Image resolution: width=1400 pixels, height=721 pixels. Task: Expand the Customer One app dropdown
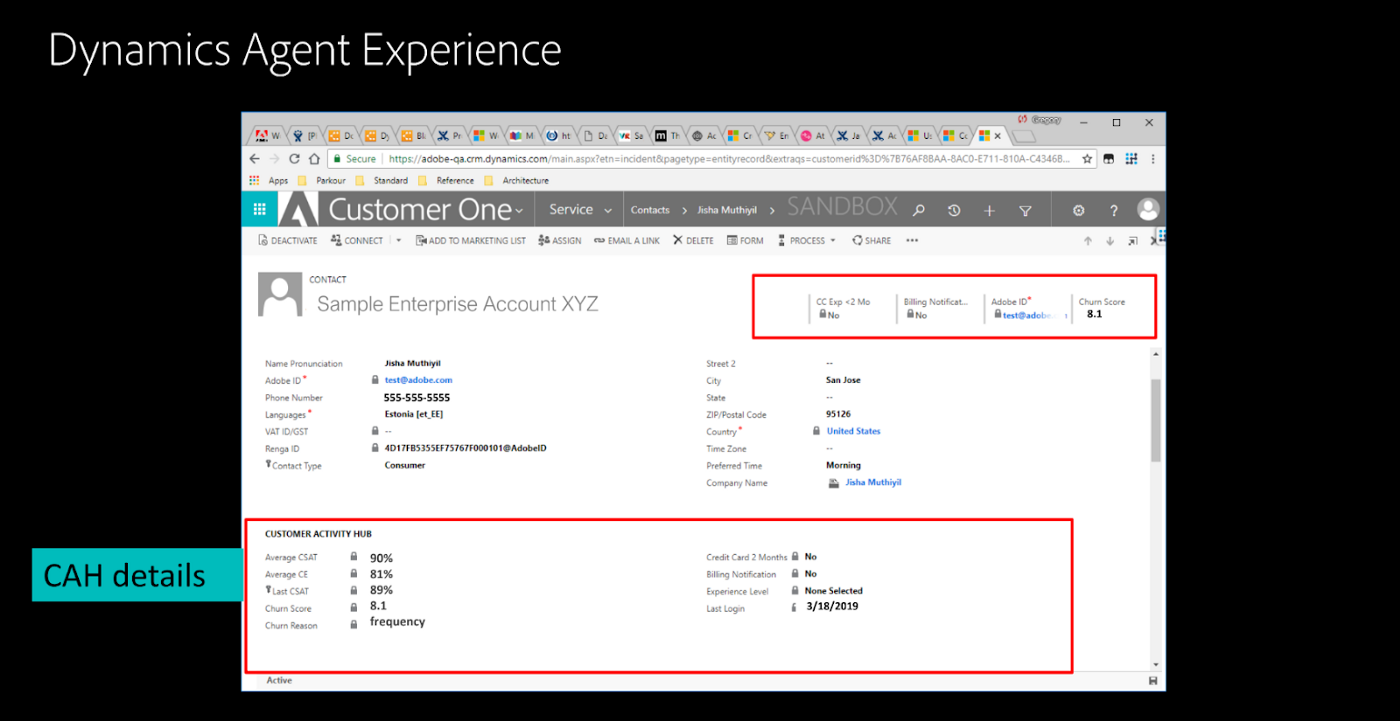(520, 209)
